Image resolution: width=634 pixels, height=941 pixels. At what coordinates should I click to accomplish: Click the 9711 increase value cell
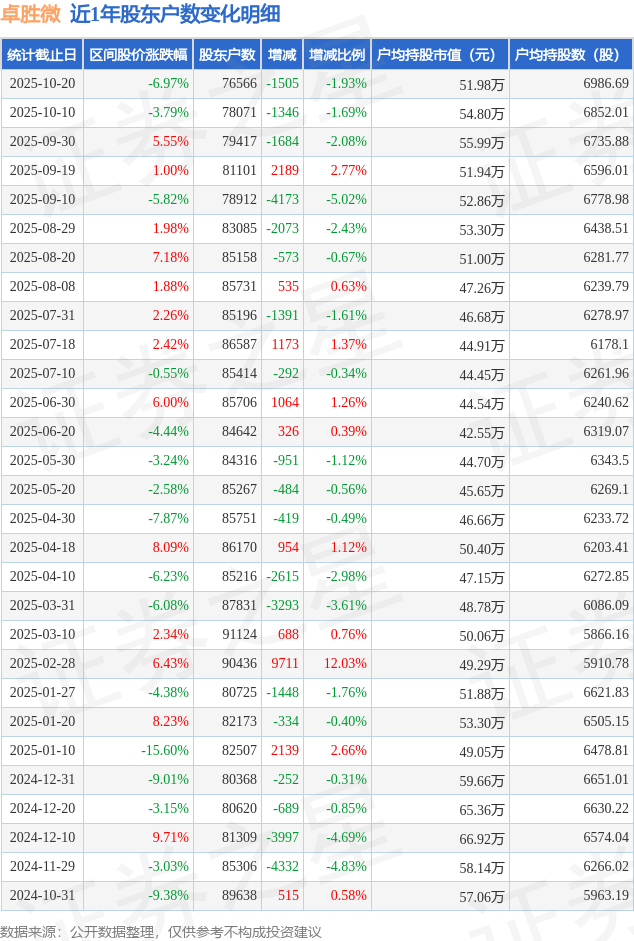(285, 664)
